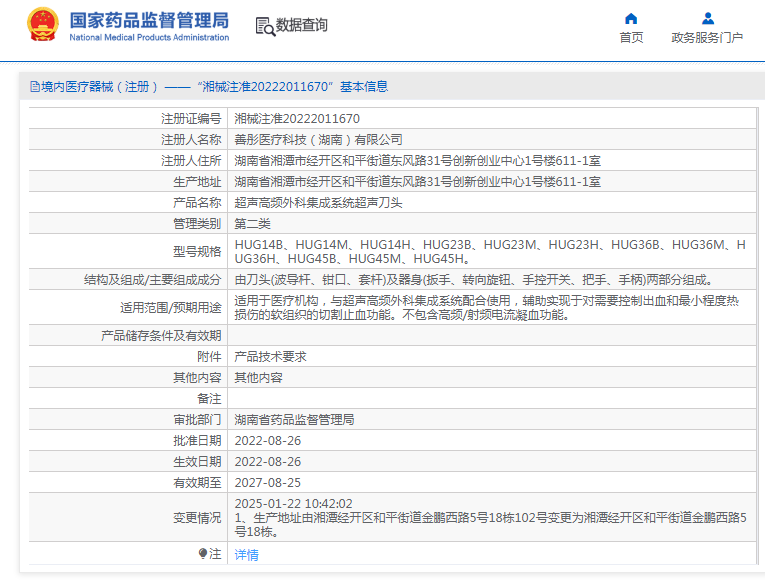Select registration number 湘械注准20222011670 value
Viewport: 765px width, 582px height.
297,119
